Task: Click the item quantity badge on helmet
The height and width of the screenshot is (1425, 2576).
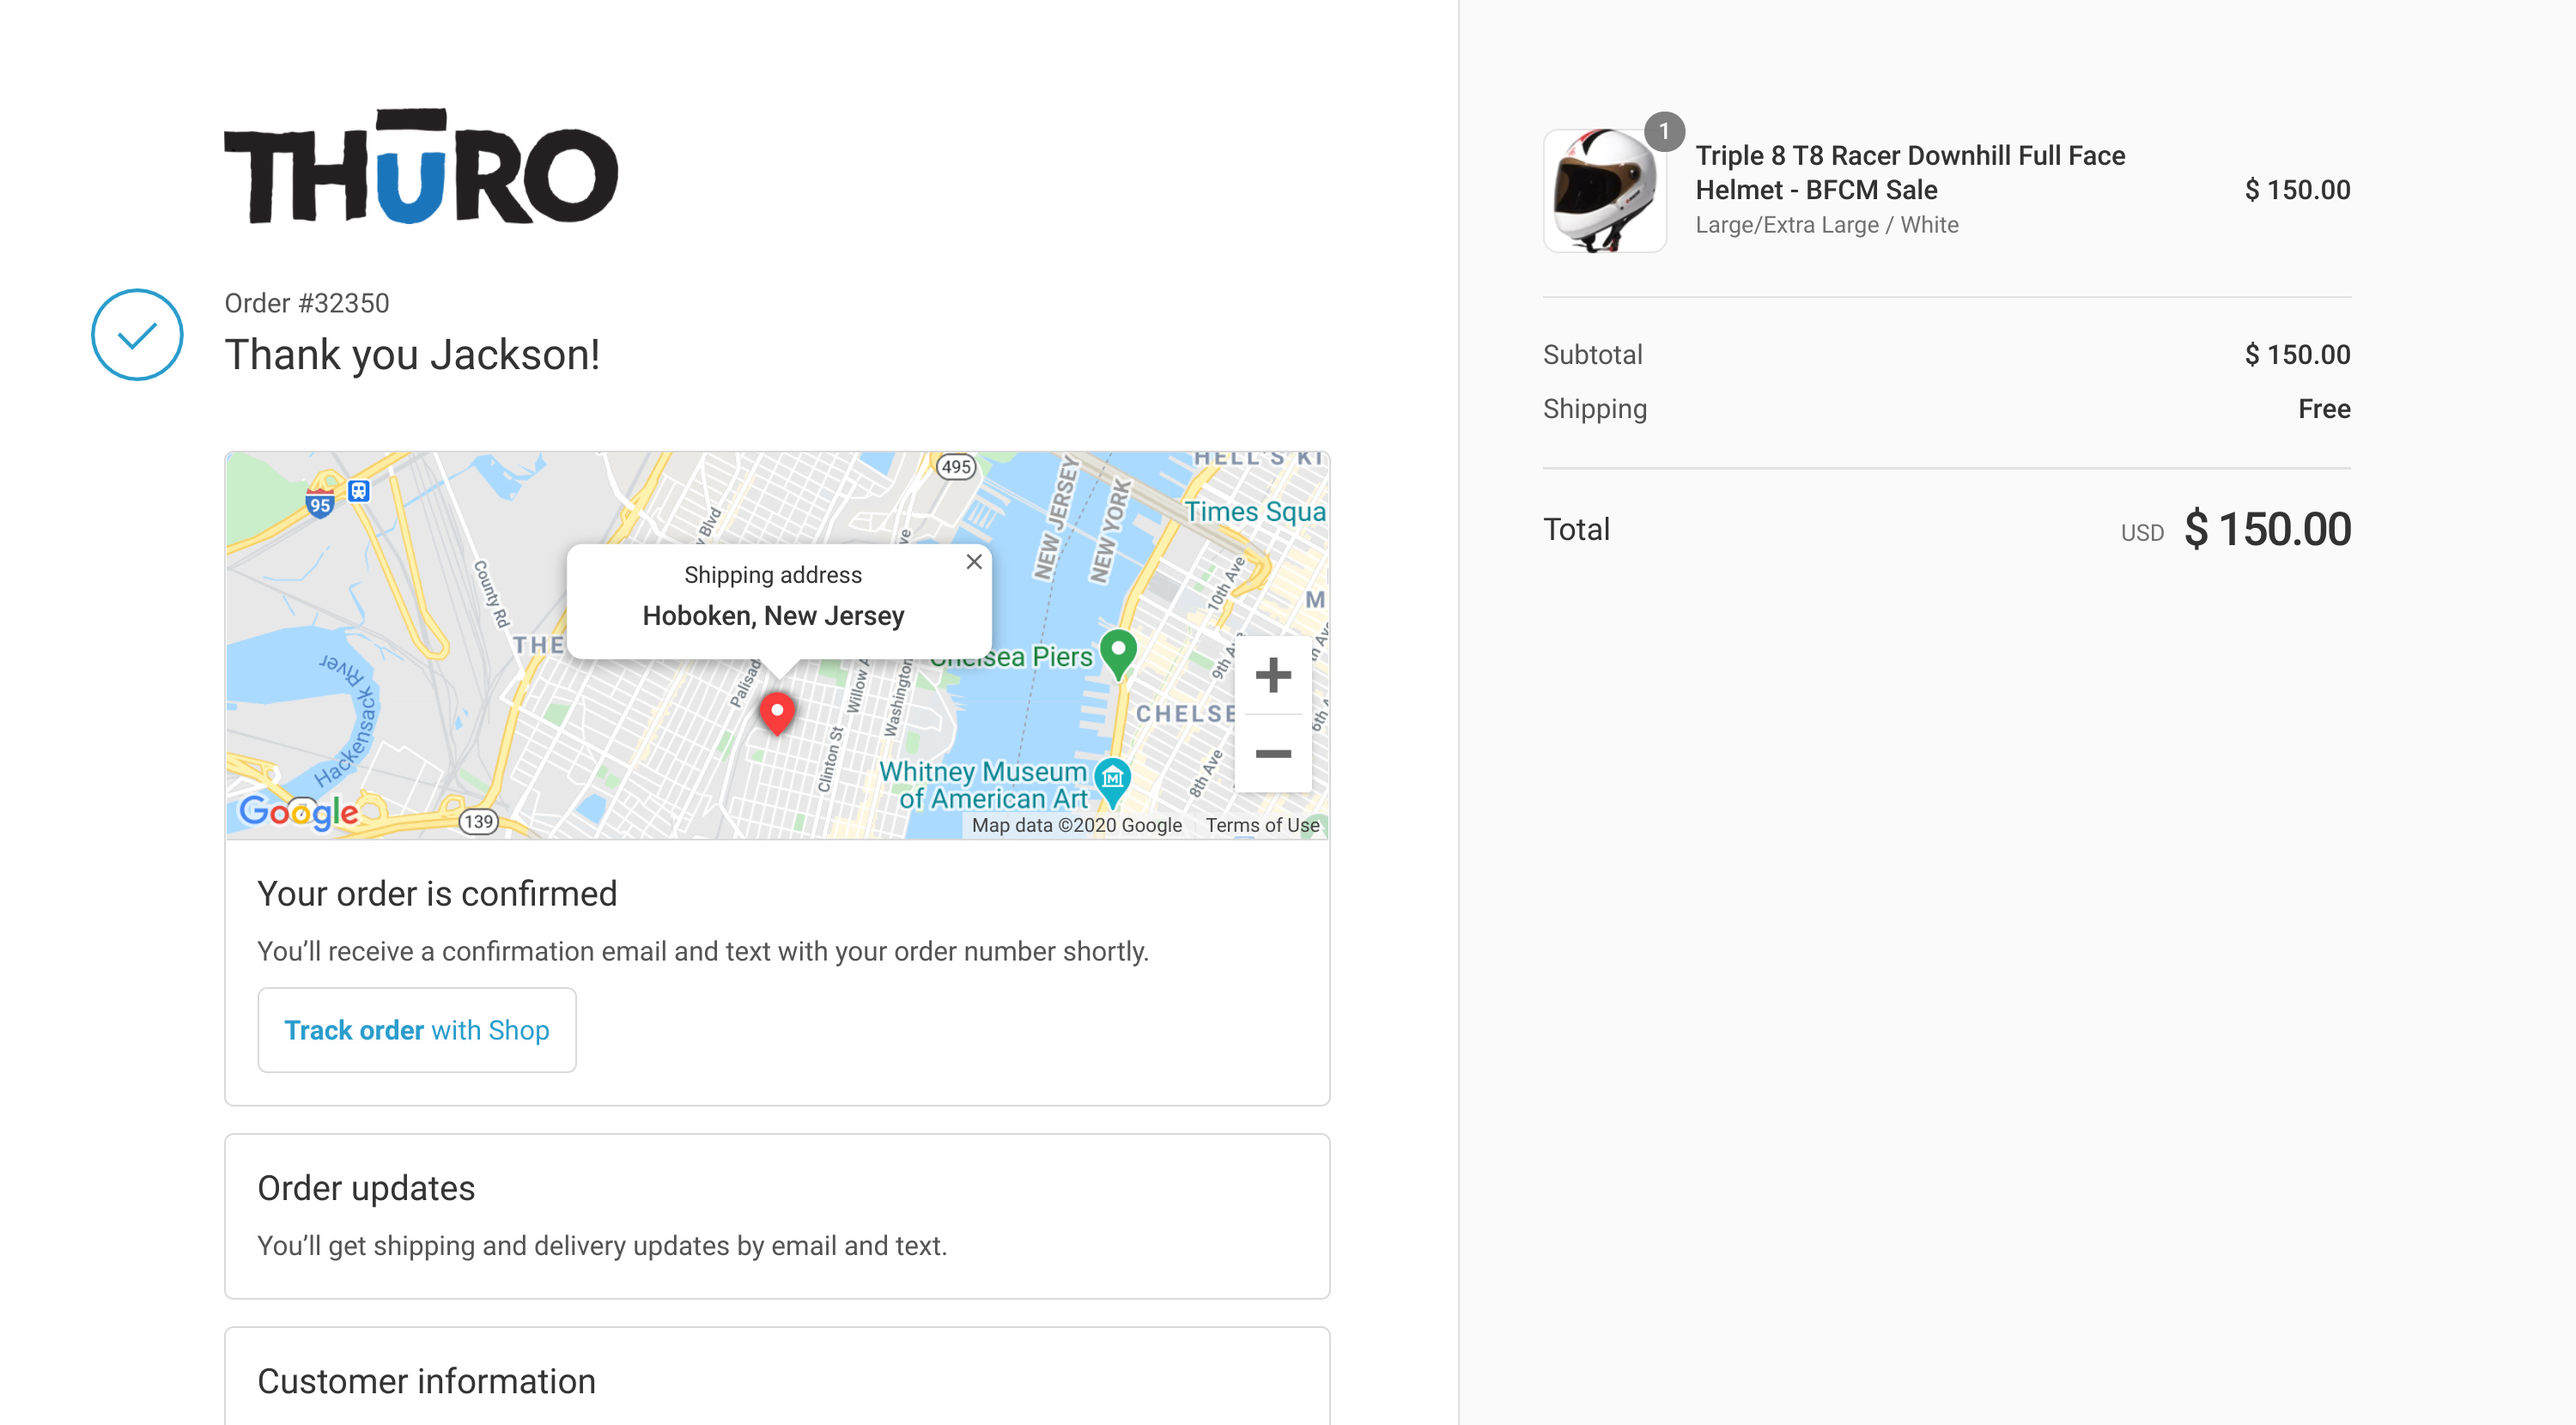Action: tap(1664, 132)
